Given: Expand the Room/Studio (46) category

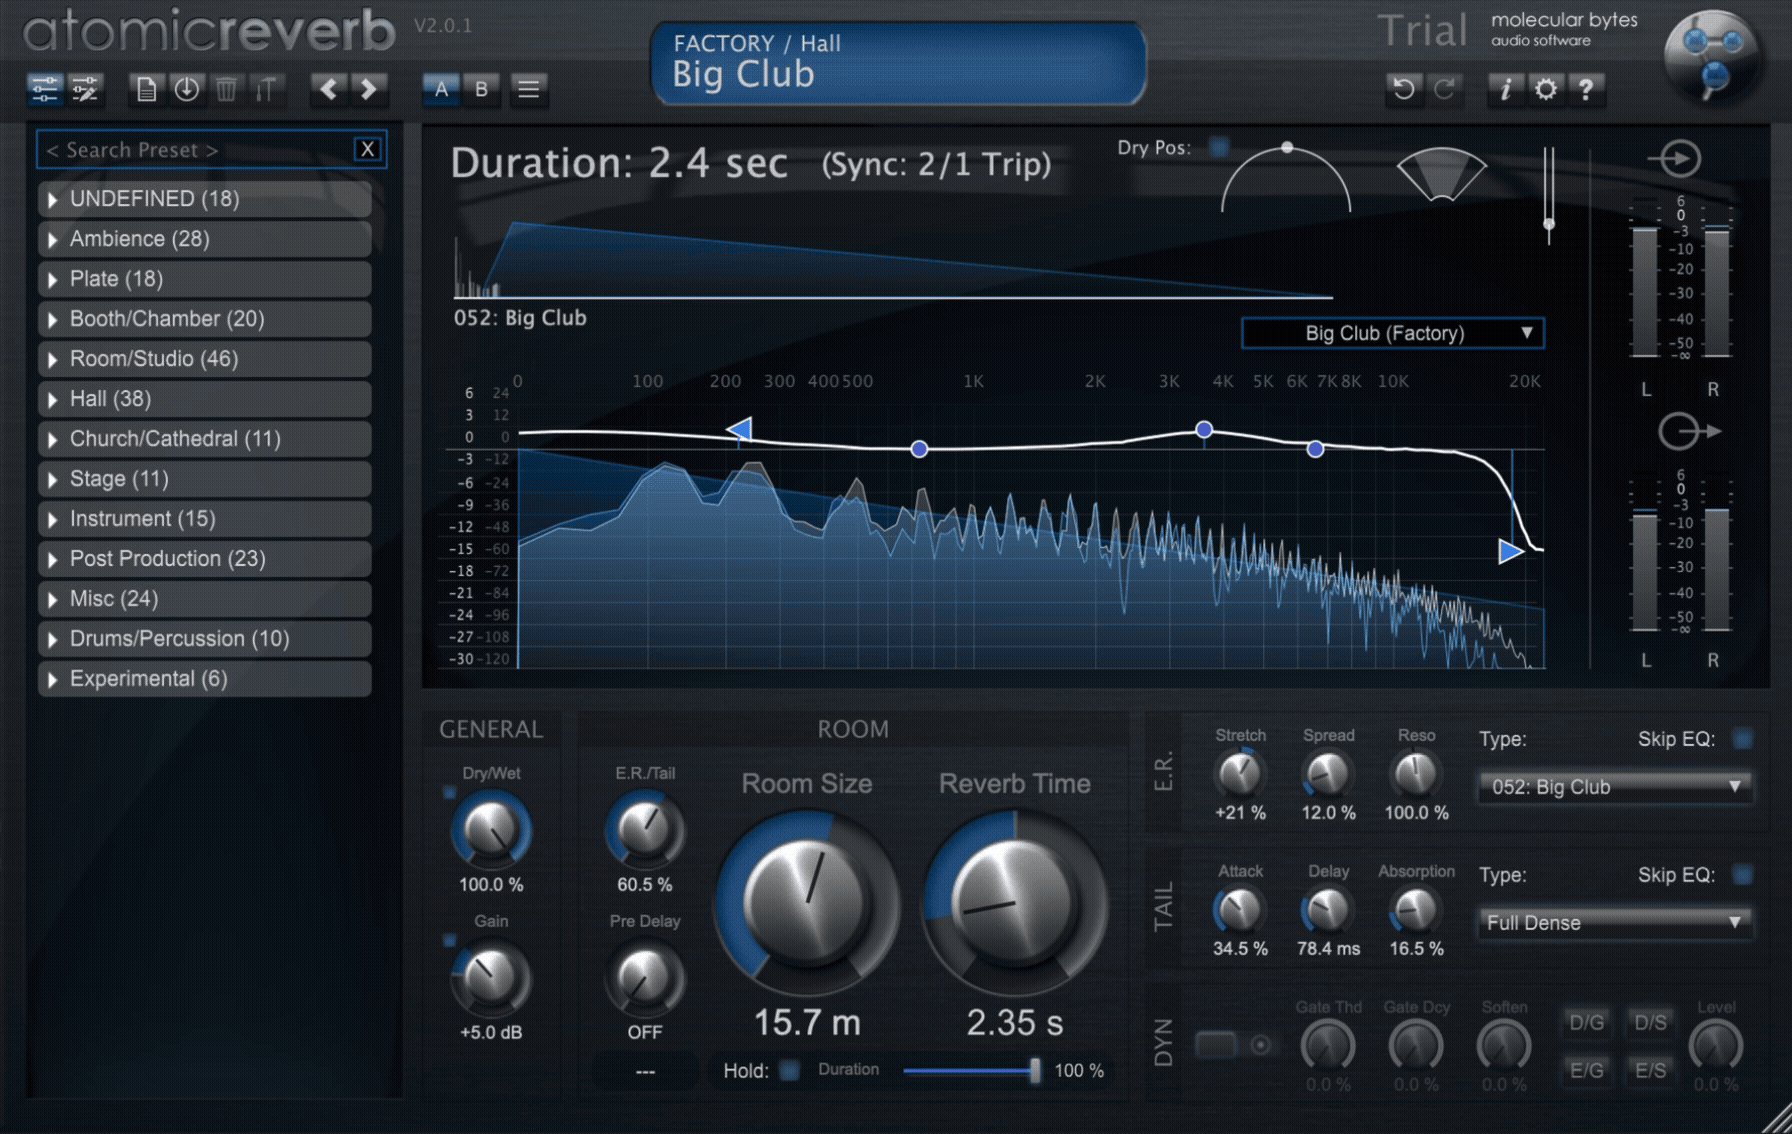Looking at the screenshot, I should click(x=205, y=359).
